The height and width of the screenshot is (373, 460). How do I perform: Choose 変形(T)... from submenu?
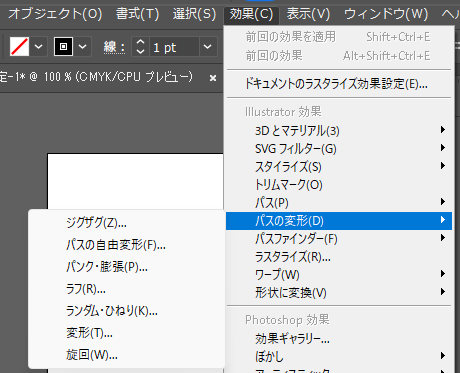click(x=127, y=333)
